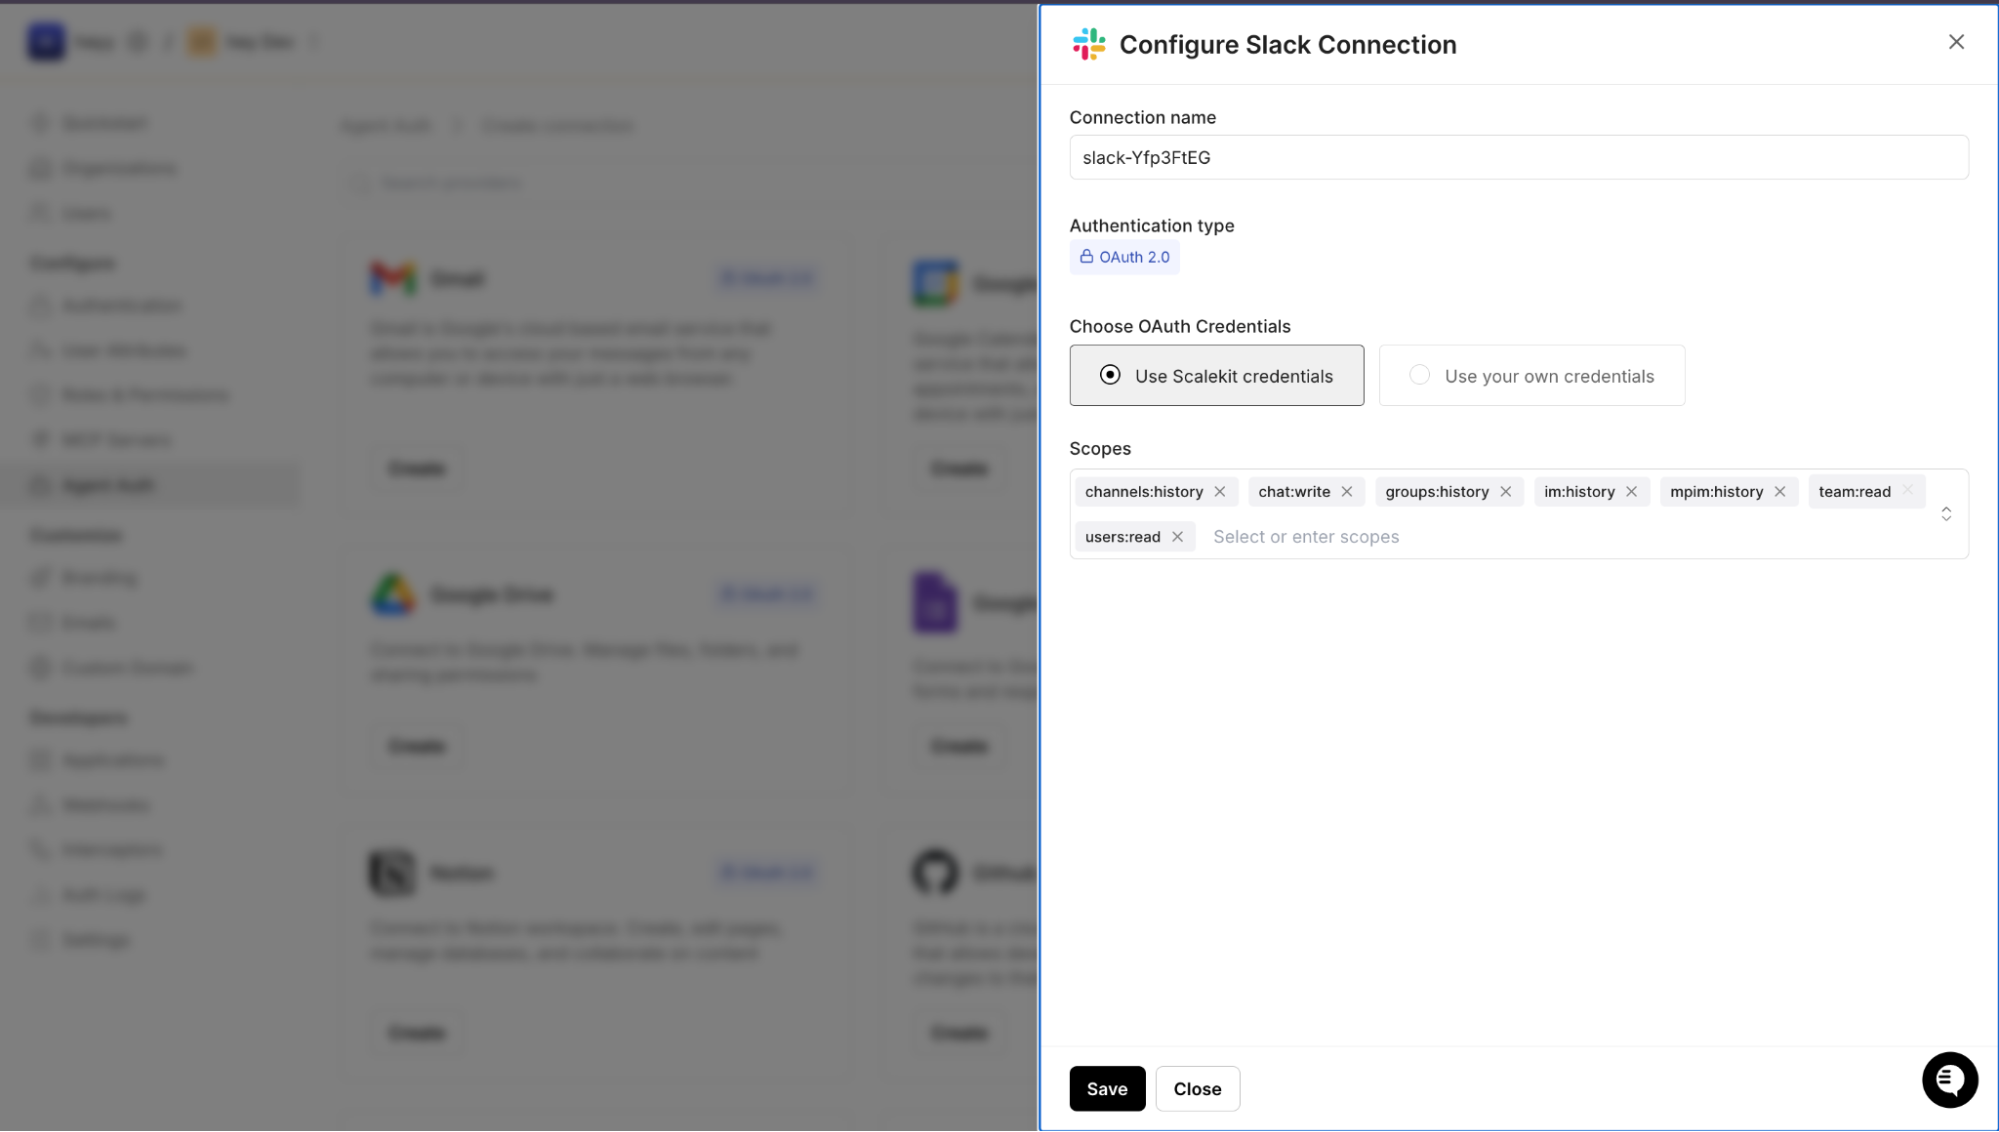The image size is (1999, 1132).
Task: Click the Create button under Gmail
Action: [417, 468]
